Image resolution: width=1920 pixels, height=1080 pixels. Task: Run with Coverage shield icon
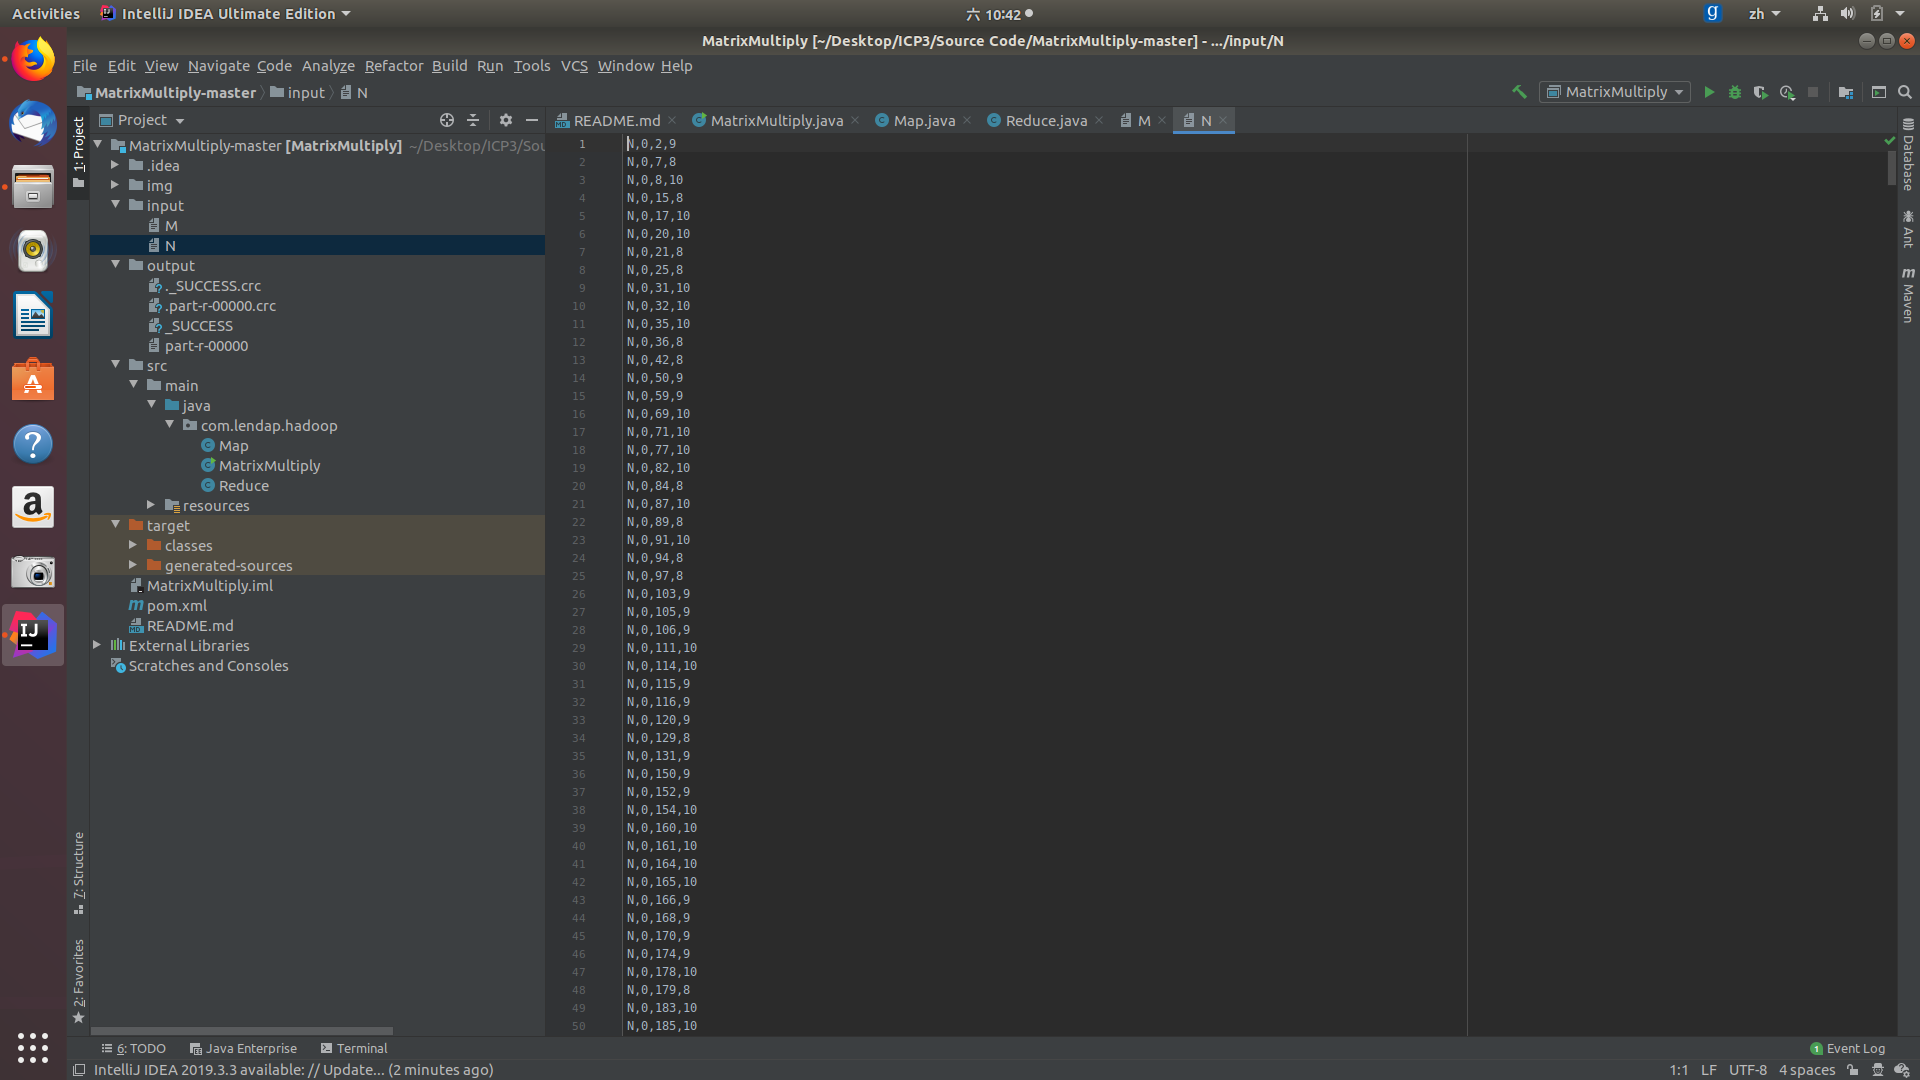point(1761,92)
